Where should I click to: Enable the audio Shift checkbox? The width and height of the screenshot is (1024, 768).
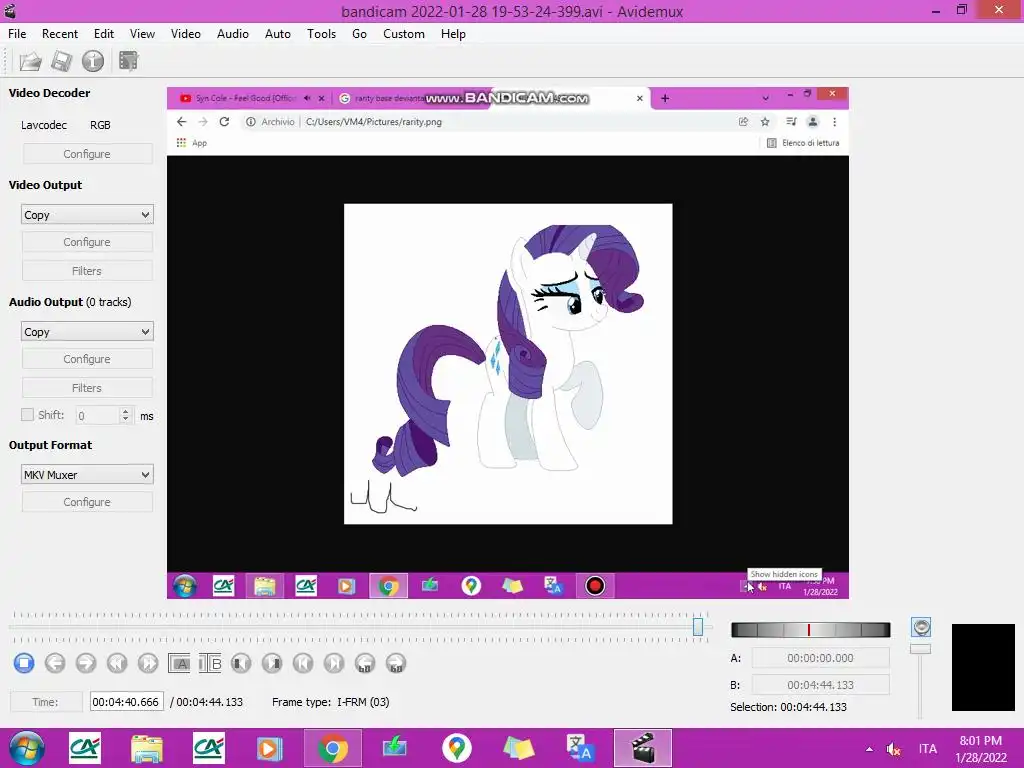(x=27, y=415)
